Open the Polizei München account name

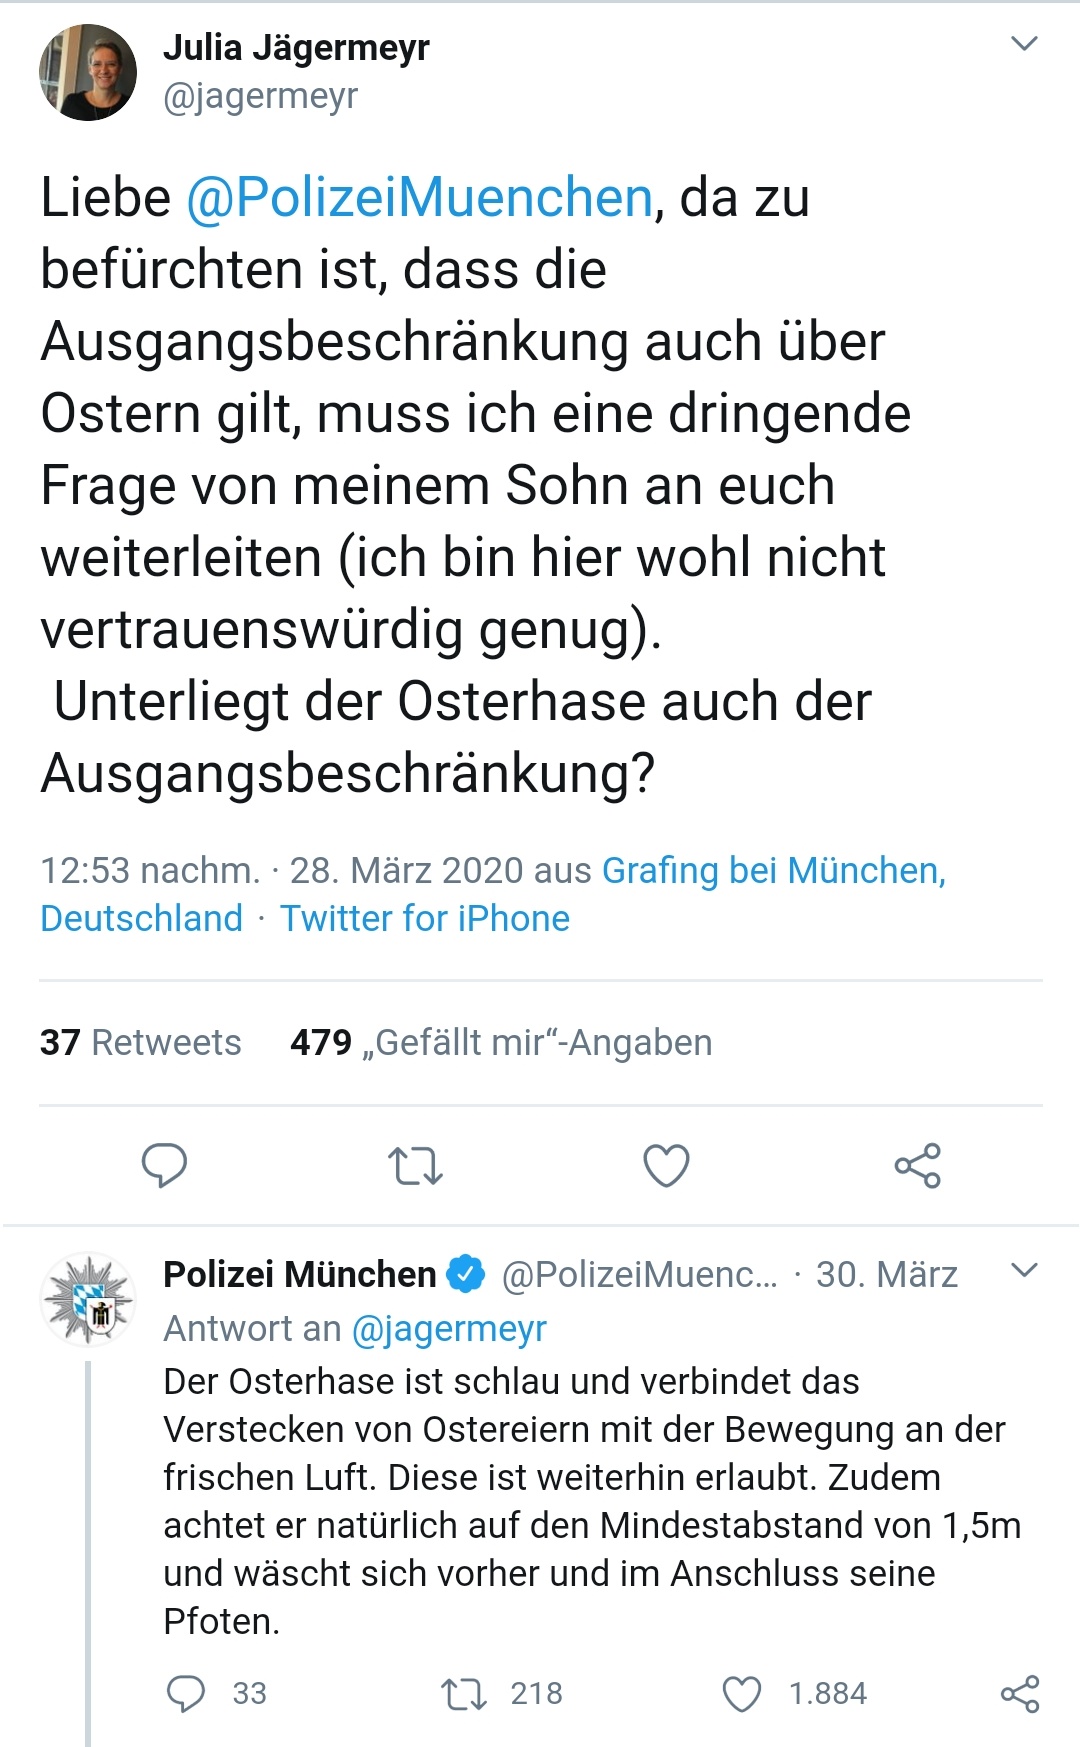tap(300, 1274)
